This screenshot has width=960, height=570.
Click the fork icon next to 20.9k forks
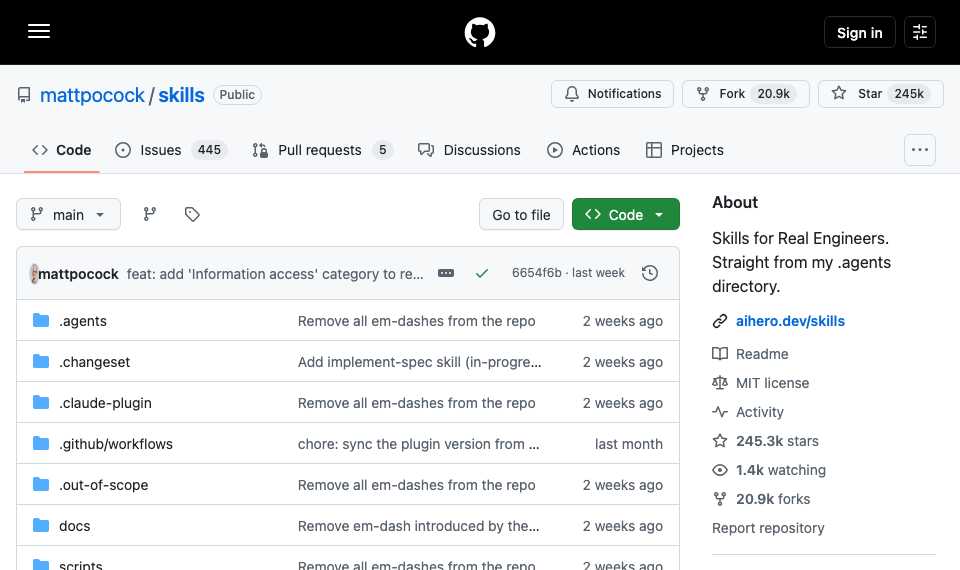(720, 499)
